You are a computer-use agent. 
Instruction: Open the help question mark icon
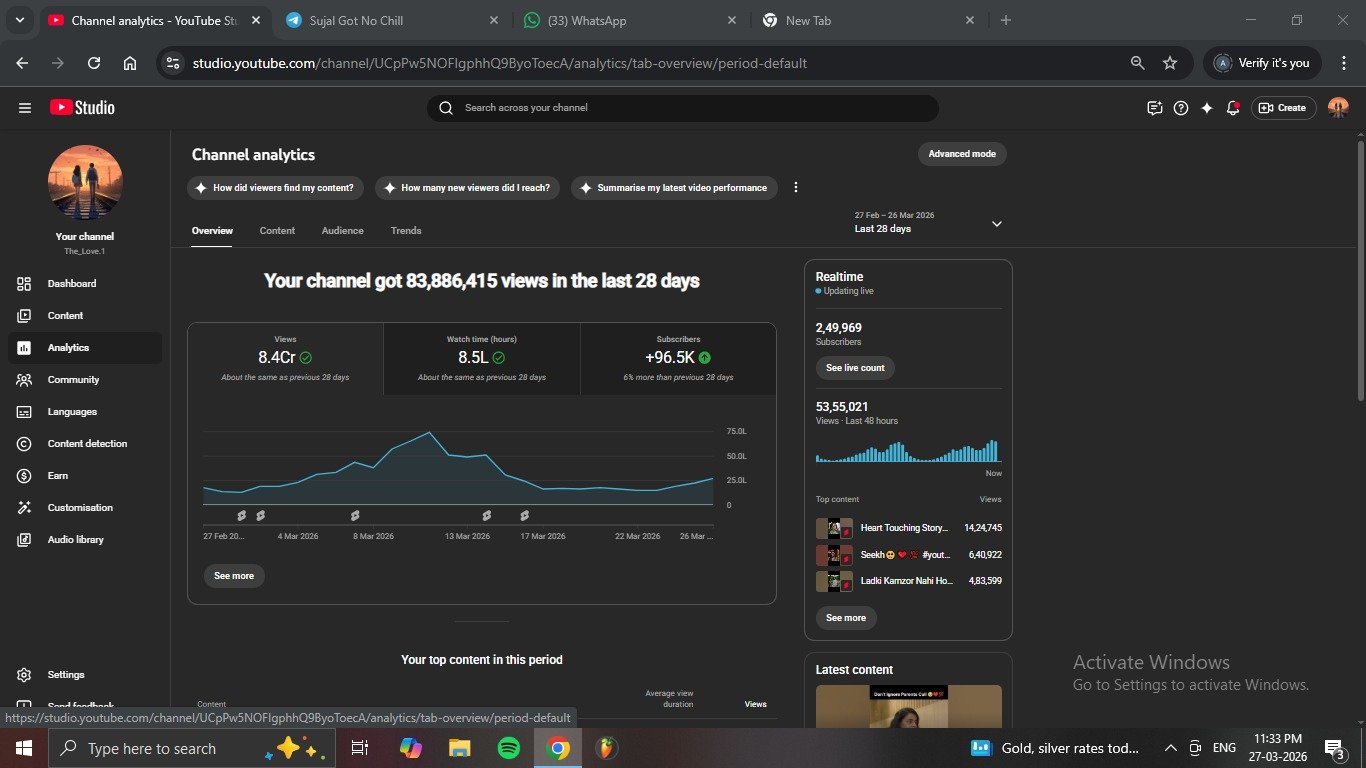pyautogui.click(x=1181, y=108)
